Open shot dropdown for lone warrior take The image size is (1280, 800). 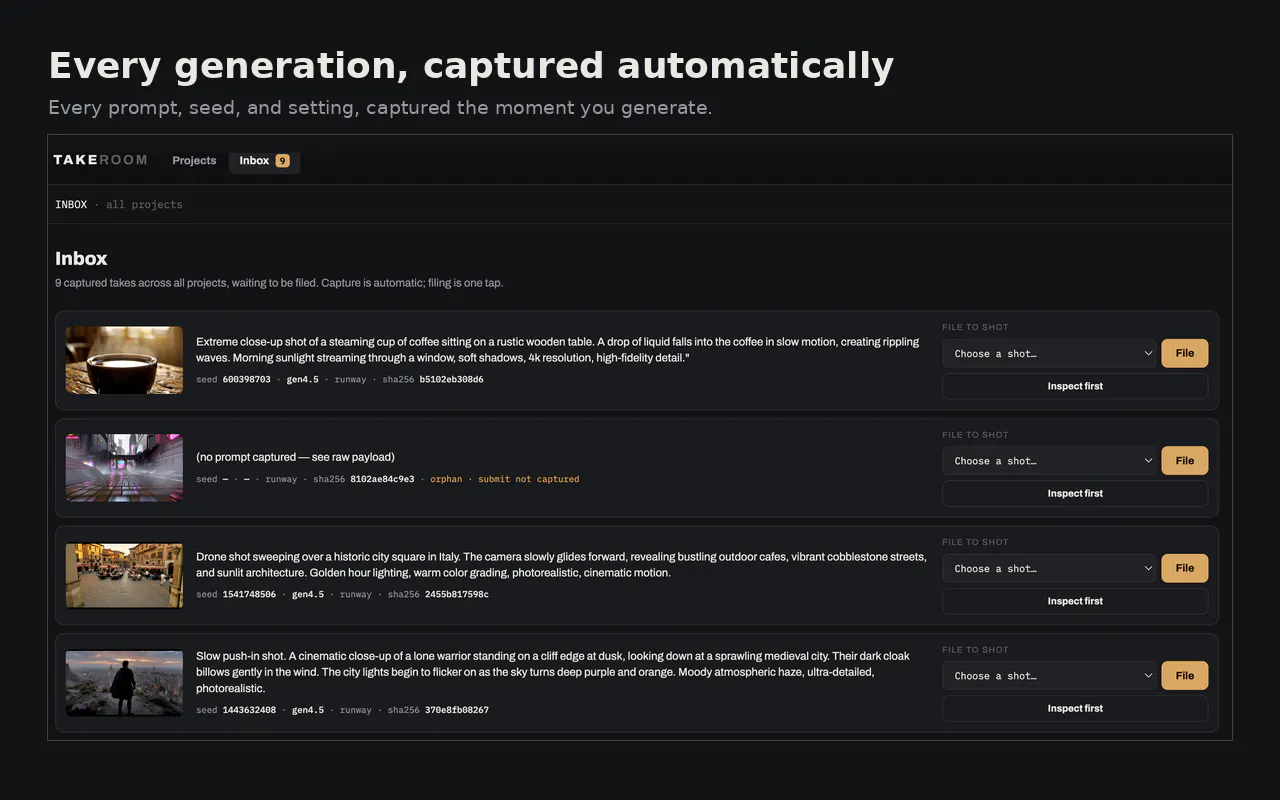pyautogui.click(x=1049, y=676)
